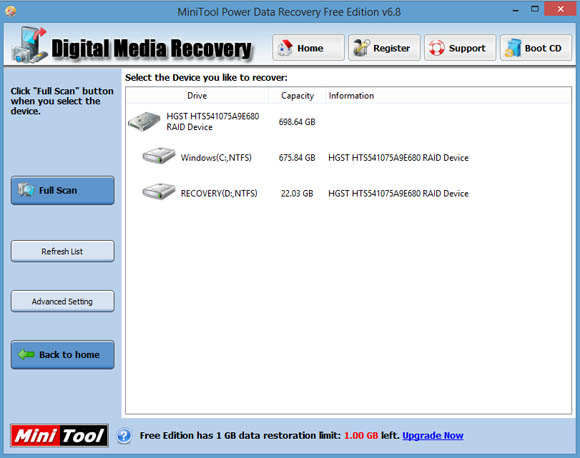Viewport: 580px width, 458px height.
Task: Select Windows(C:,NTFS) partition row
Action: click(x=348, y=158)
